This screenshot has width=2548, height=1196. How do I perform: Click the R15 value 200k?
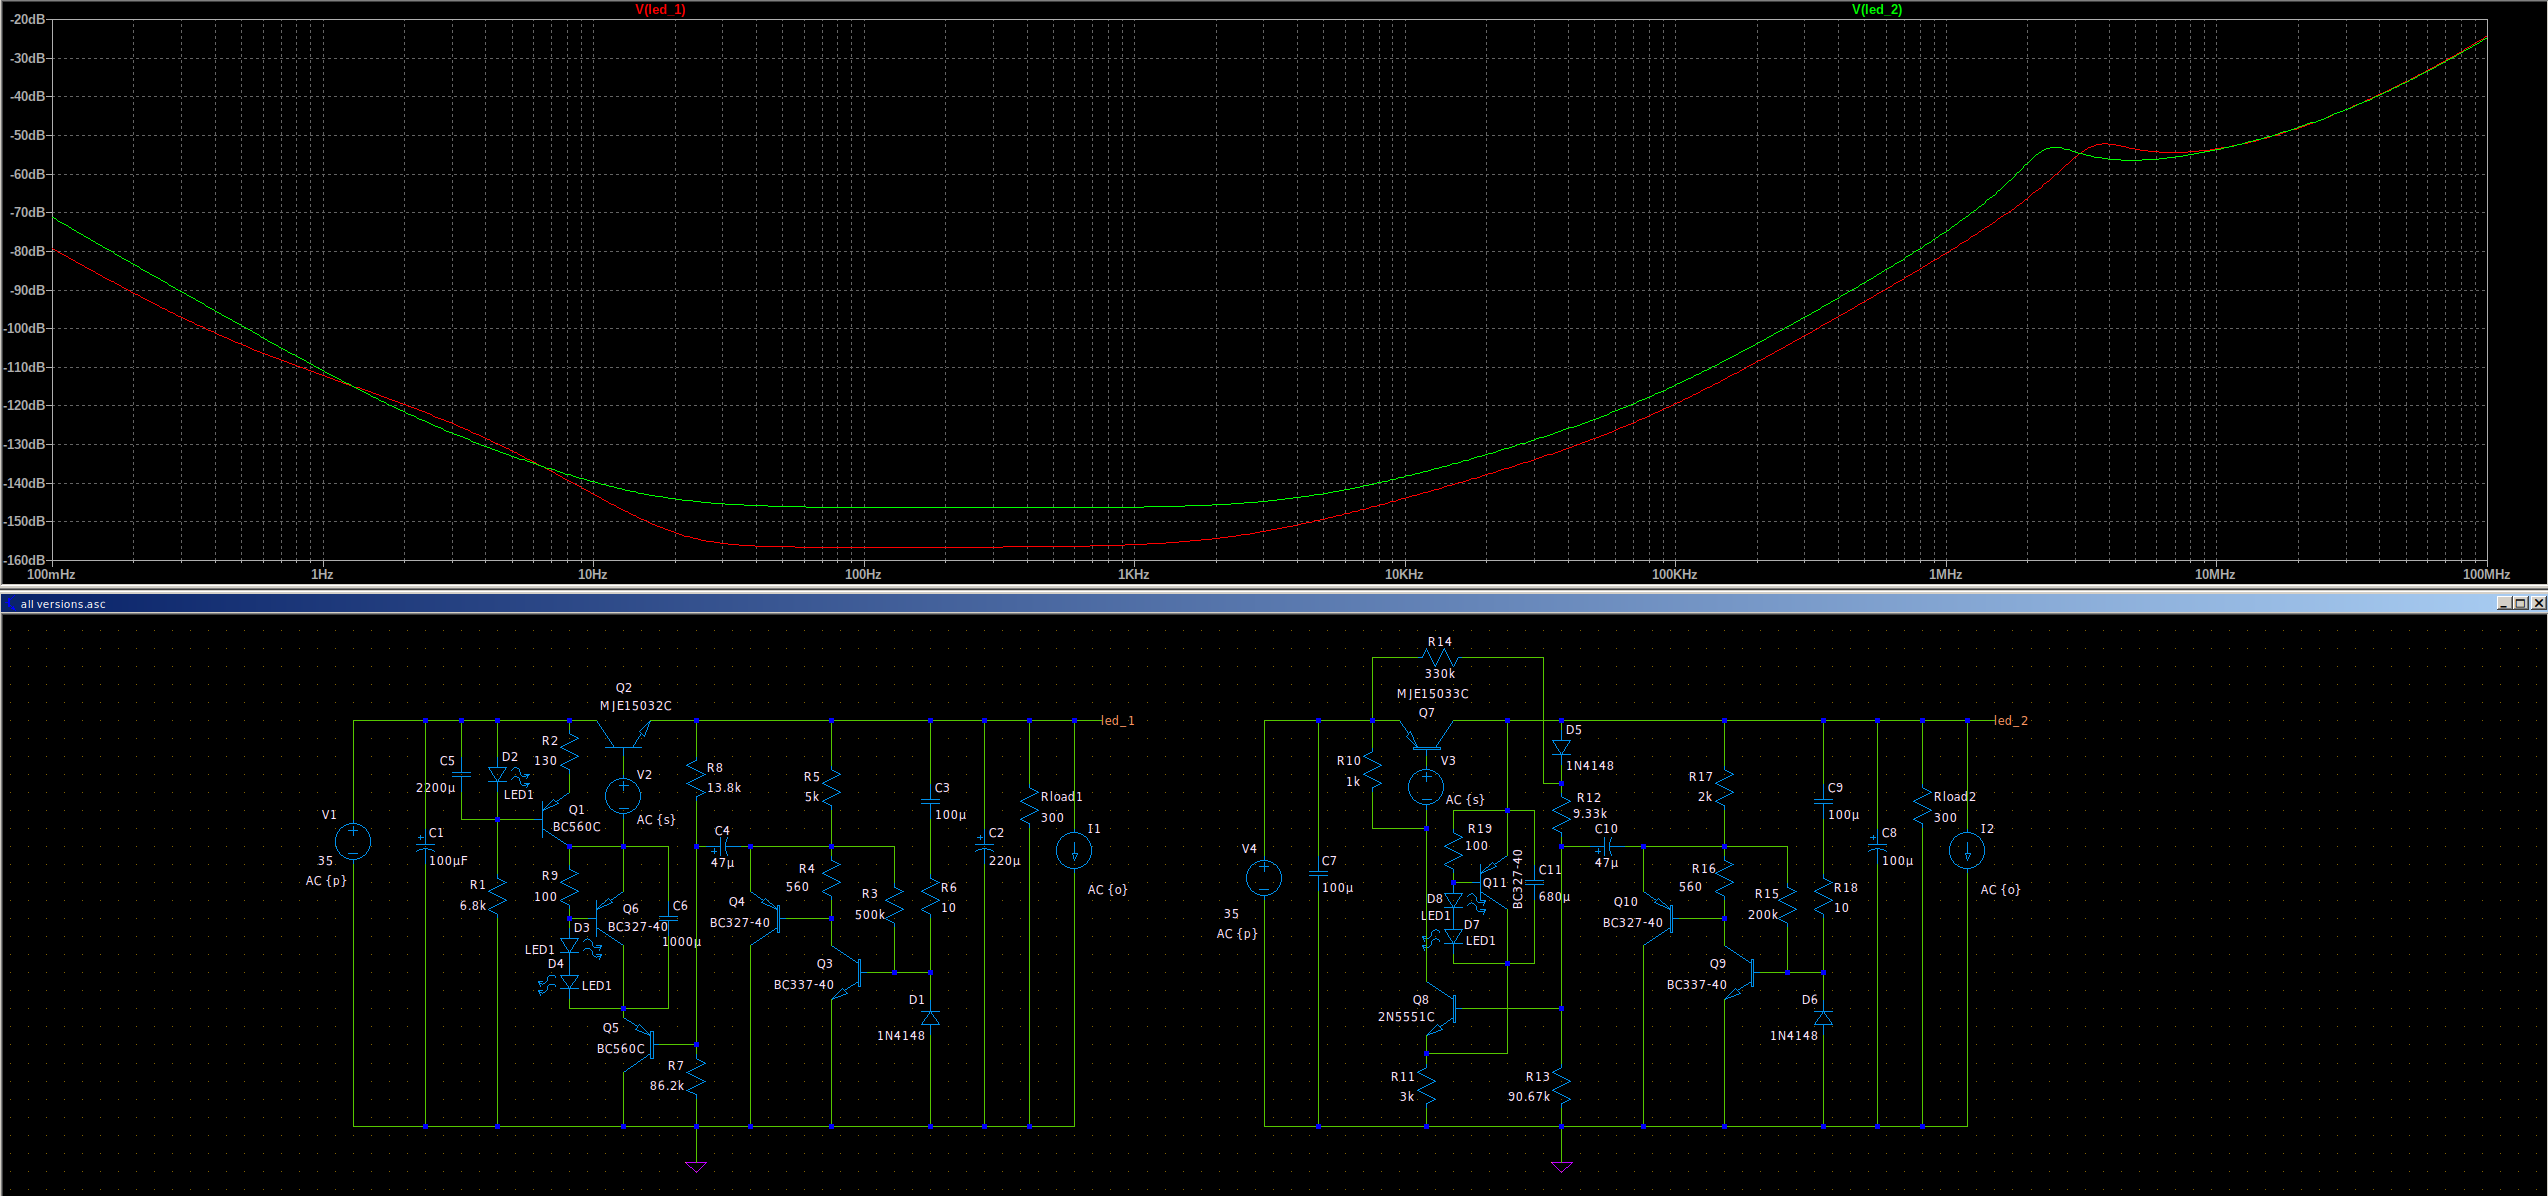[1763, 915]
